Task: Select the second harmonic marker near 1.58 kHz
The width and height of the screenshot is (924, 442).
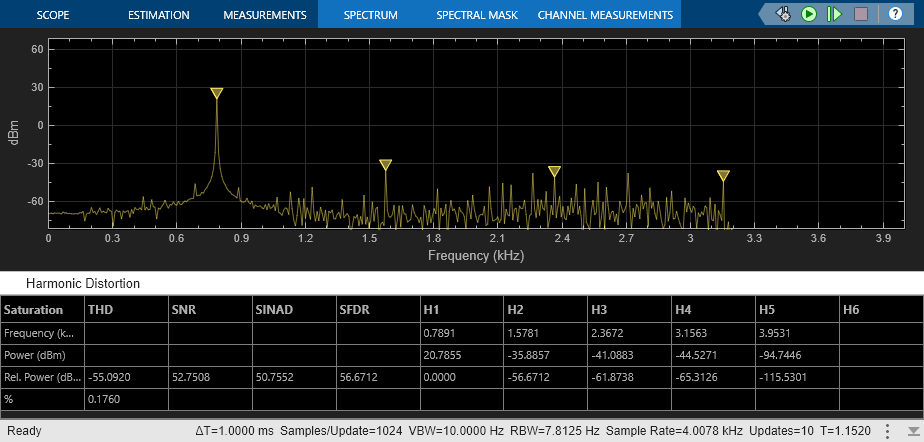Action: [x=385, y=164]
